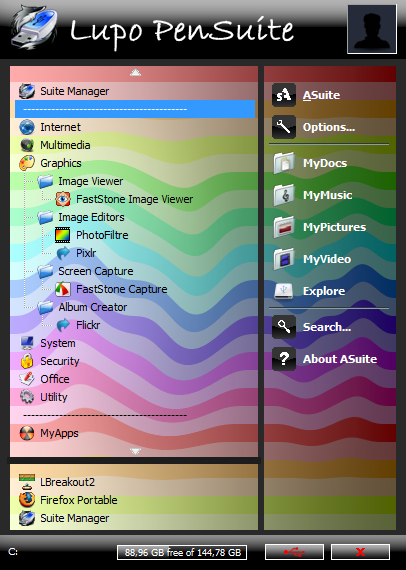The width and height of the screenshot is (406, 570).
Task: Expand the System category label
Action: coord(58,343)
